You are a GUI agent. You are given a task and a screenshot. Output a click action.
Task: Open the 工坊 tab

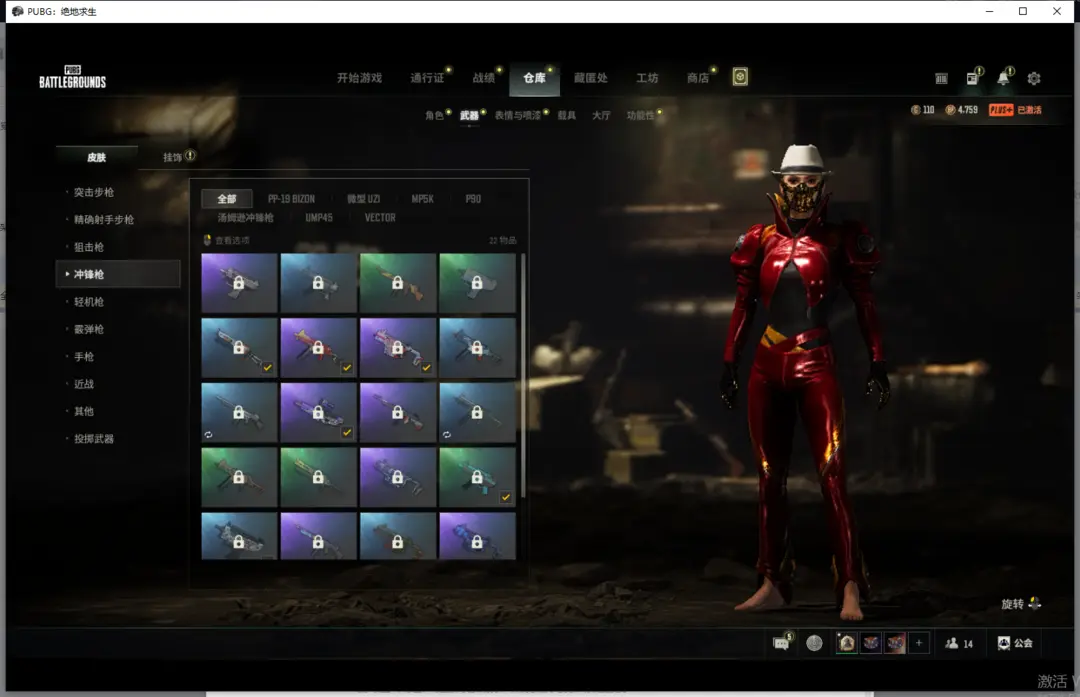(647, 78)
